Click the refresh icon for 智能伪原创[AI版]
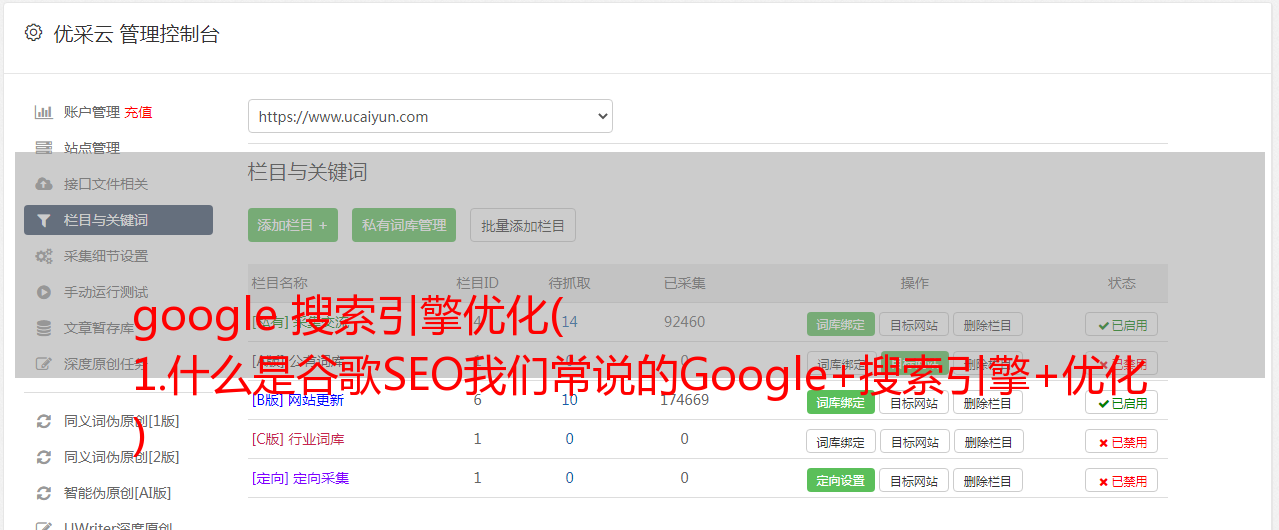This screenshot has width=1279, height=530. tap(43, 493)
